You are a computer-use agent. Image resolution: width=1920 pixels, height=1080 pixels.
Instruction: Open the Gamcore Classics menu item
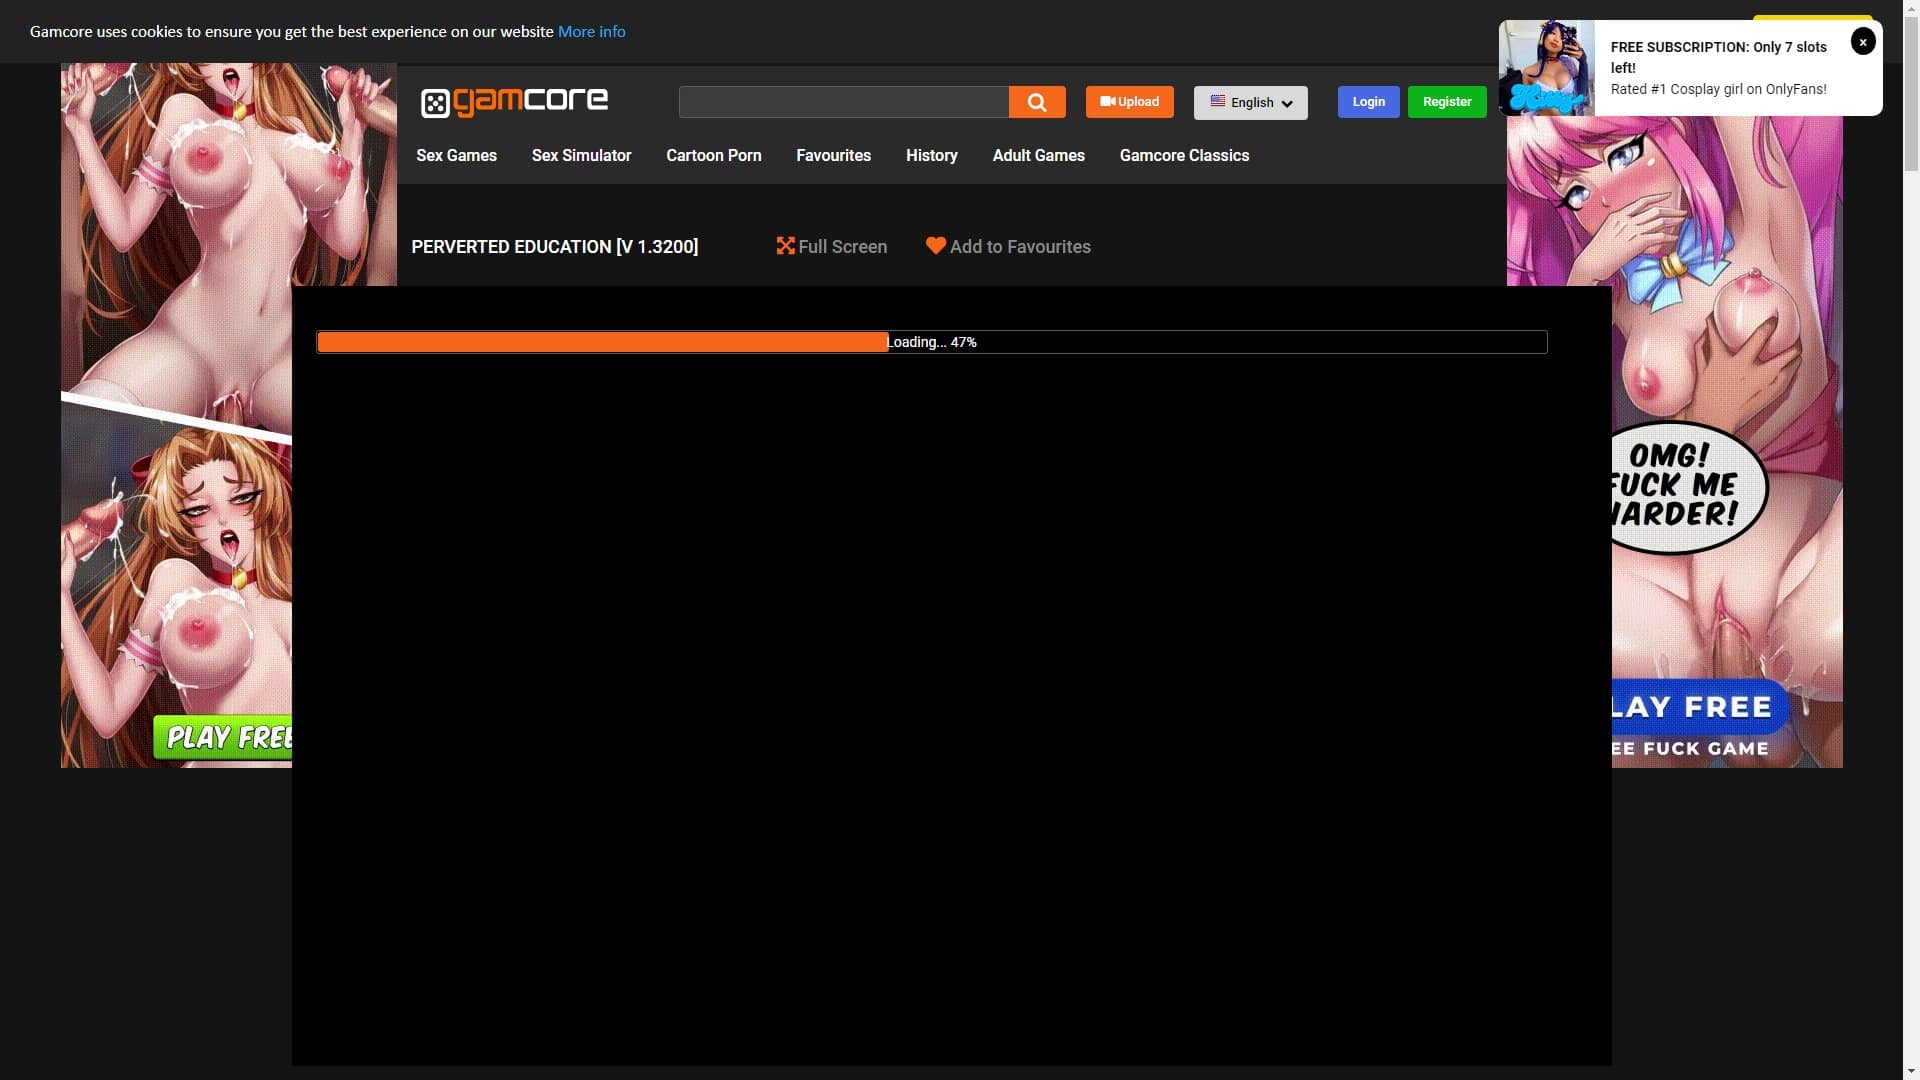click(1184, 155)
